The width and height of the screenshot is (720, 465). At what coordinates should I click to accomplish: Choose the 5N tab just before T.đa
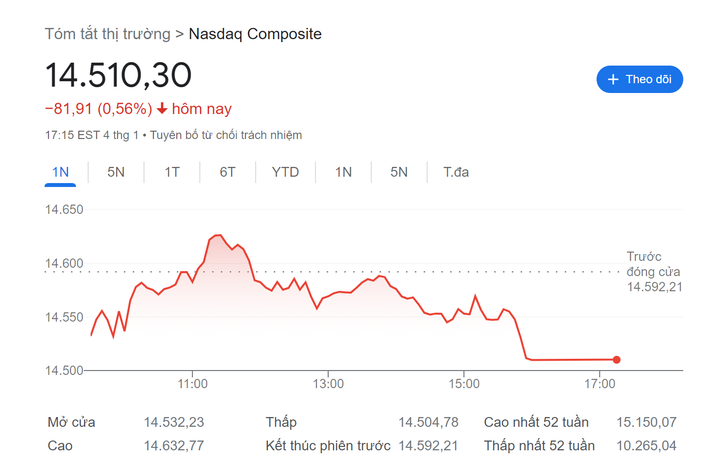[399, 172]
